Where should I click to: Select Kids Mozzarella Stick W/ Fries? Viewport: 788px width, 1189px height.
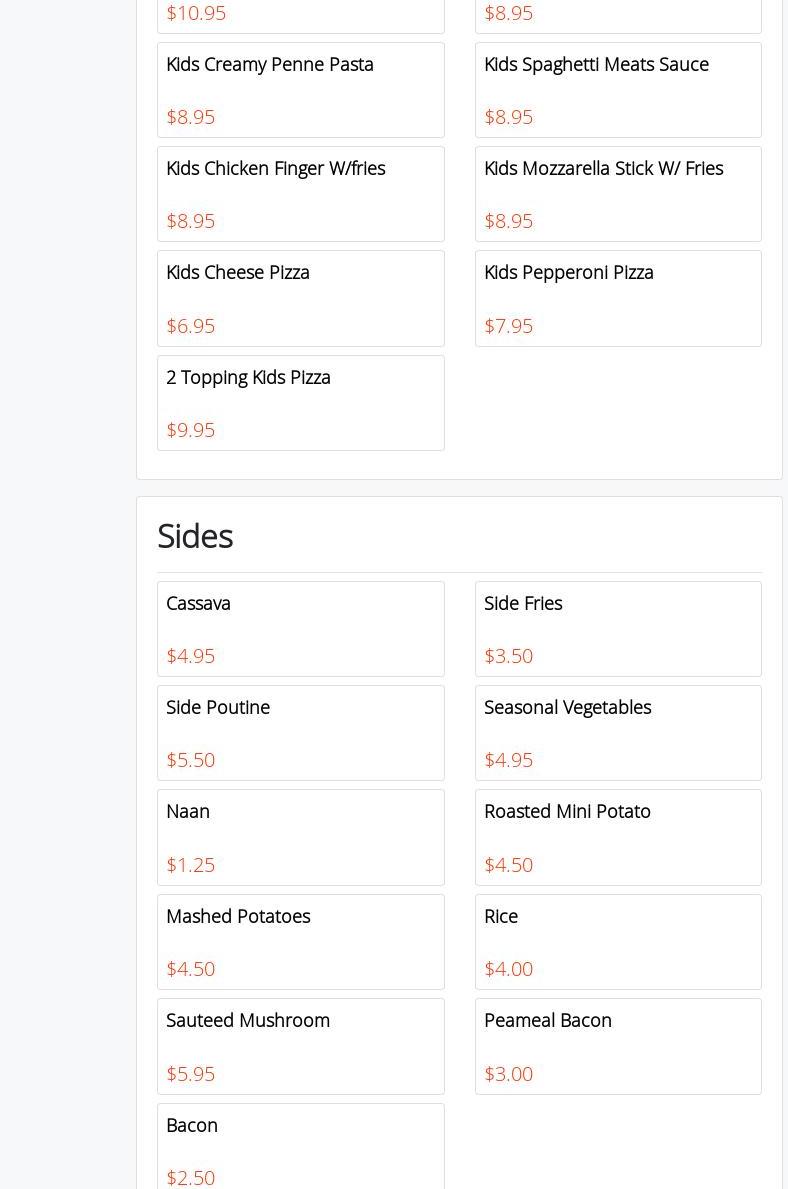pos(617,194)
